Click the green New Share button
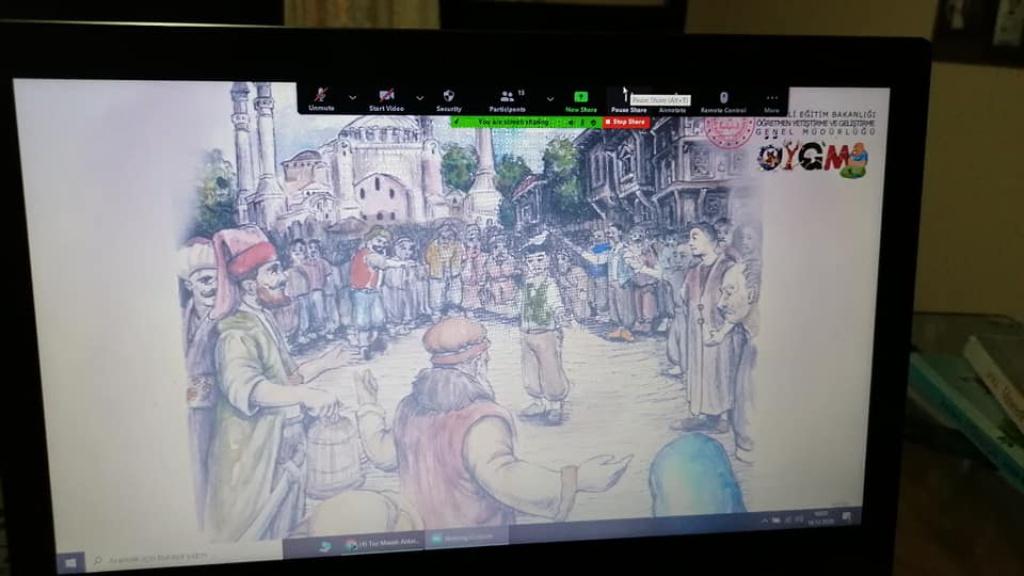Image resolution: width=1024 pixels, height=576 pixels. tap(581, 102)
